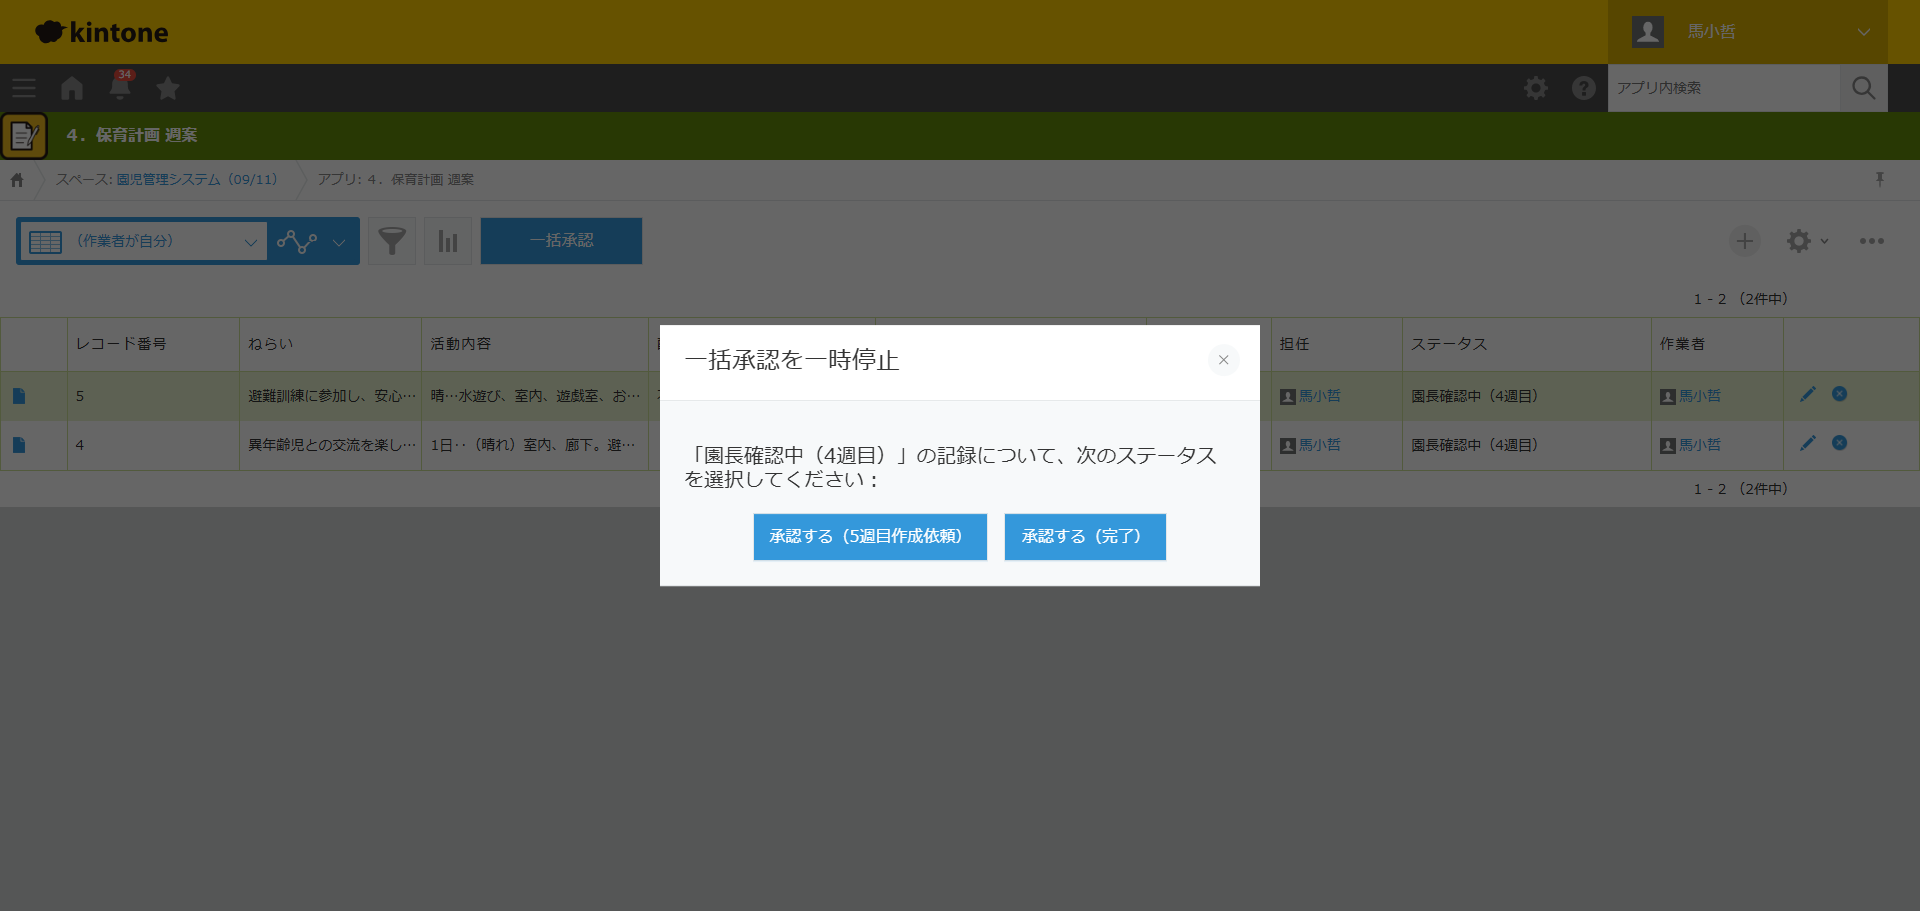This screenshot has width=1920, height=911.
Task: Open the app settings gear dropdown
Action: (1807, 241)
